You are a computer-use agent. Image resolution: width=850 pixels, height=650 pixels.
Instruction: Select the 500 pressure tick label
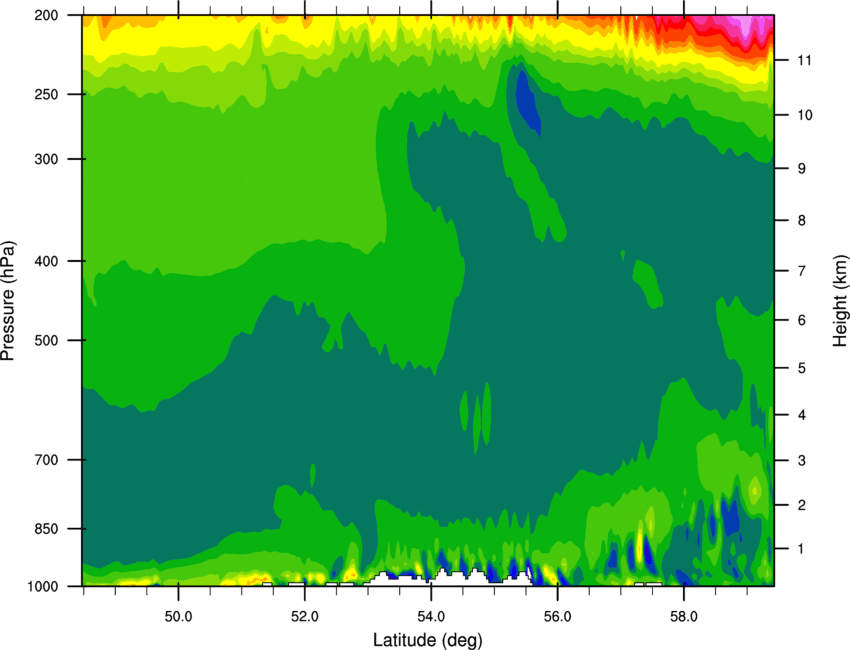click(x=46, y=340)
